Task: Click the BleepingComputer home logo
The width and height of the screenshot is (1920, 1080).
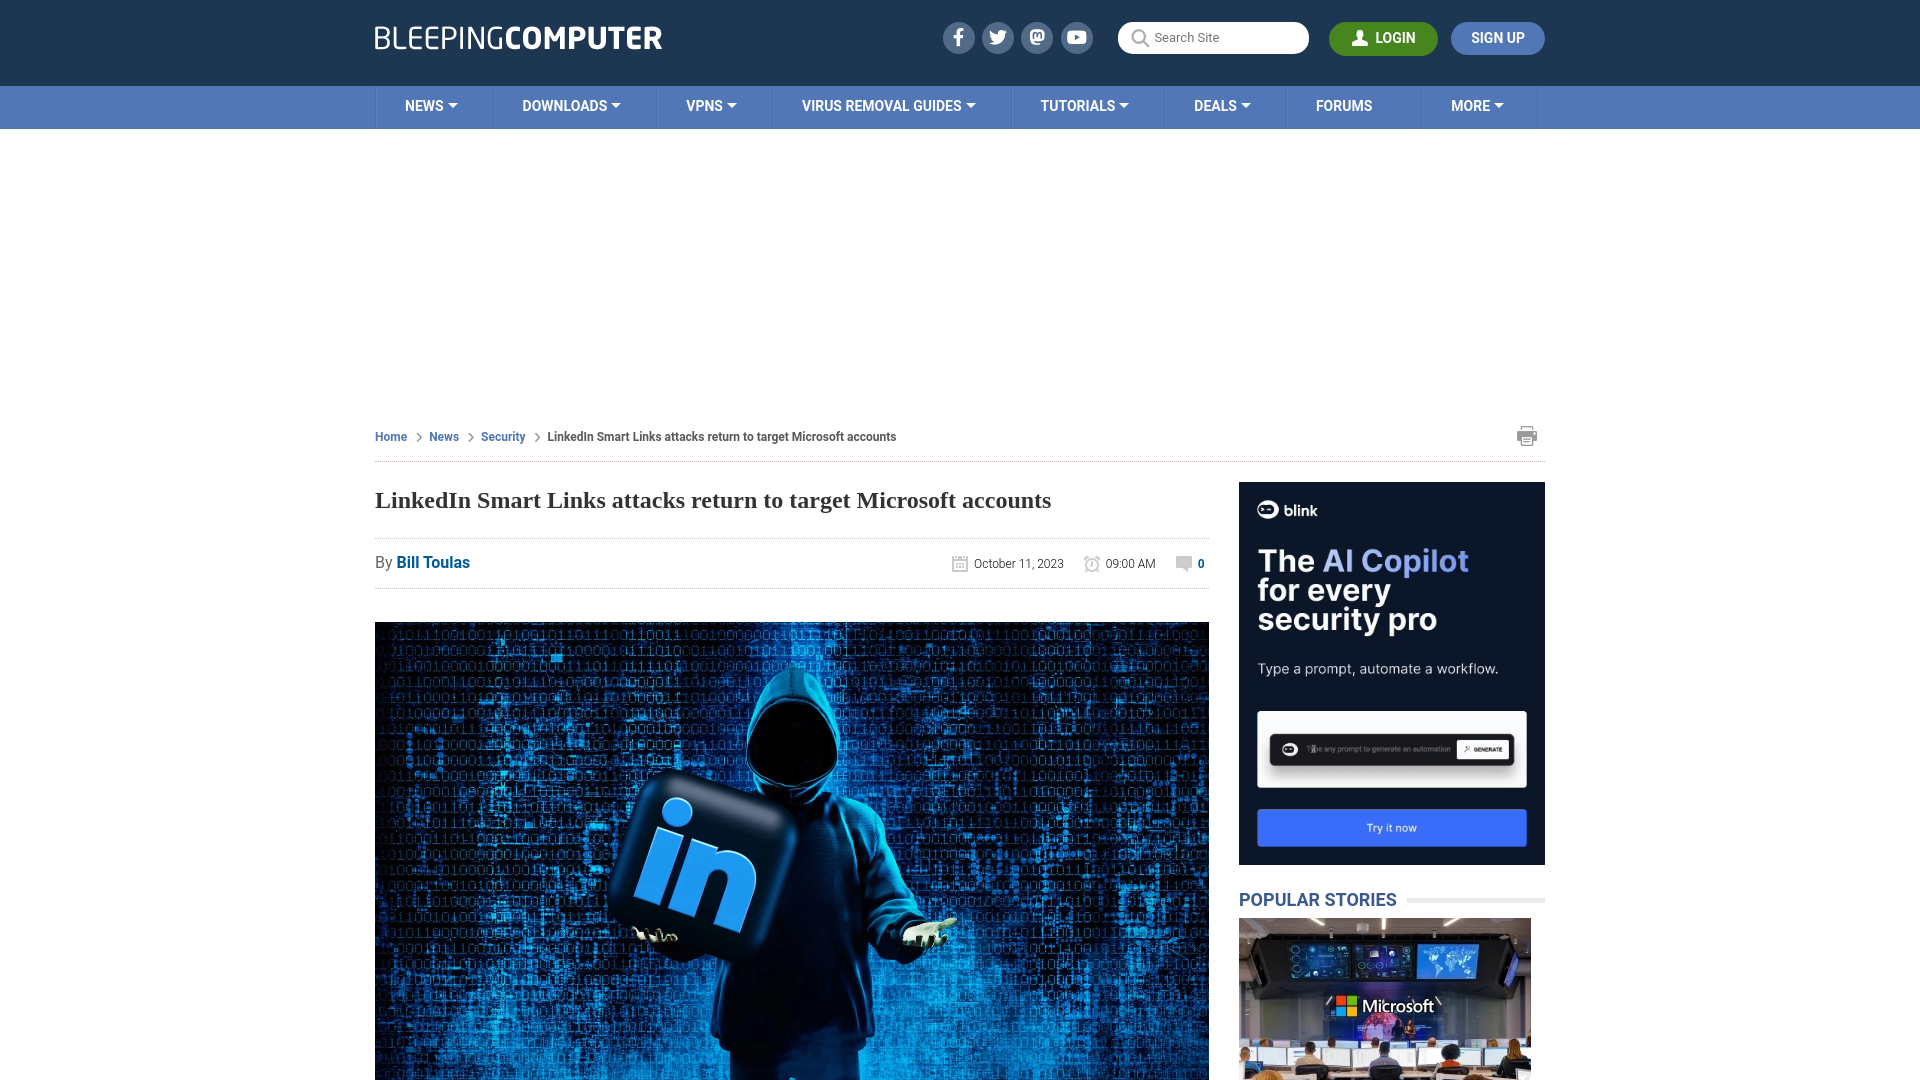Action: pyautogui.click(x=518, y=37)
